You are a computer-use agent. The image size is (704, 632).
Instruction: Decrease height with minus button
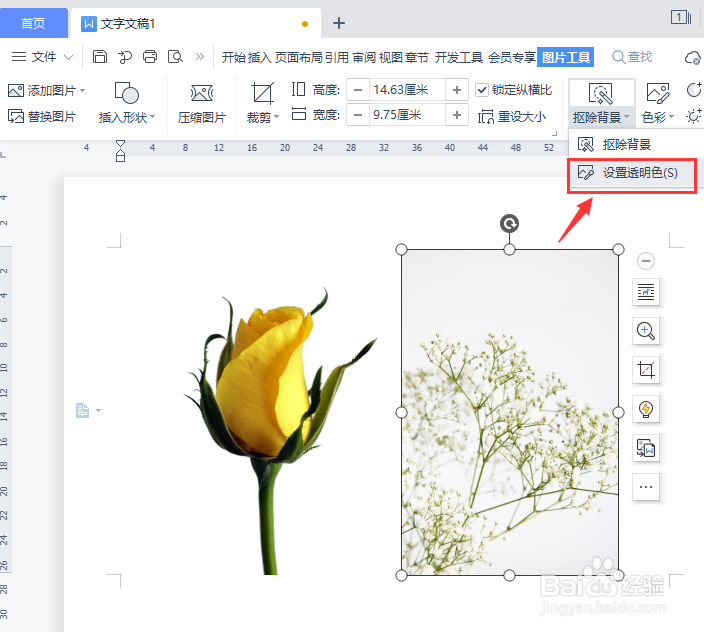coord(358,90)
